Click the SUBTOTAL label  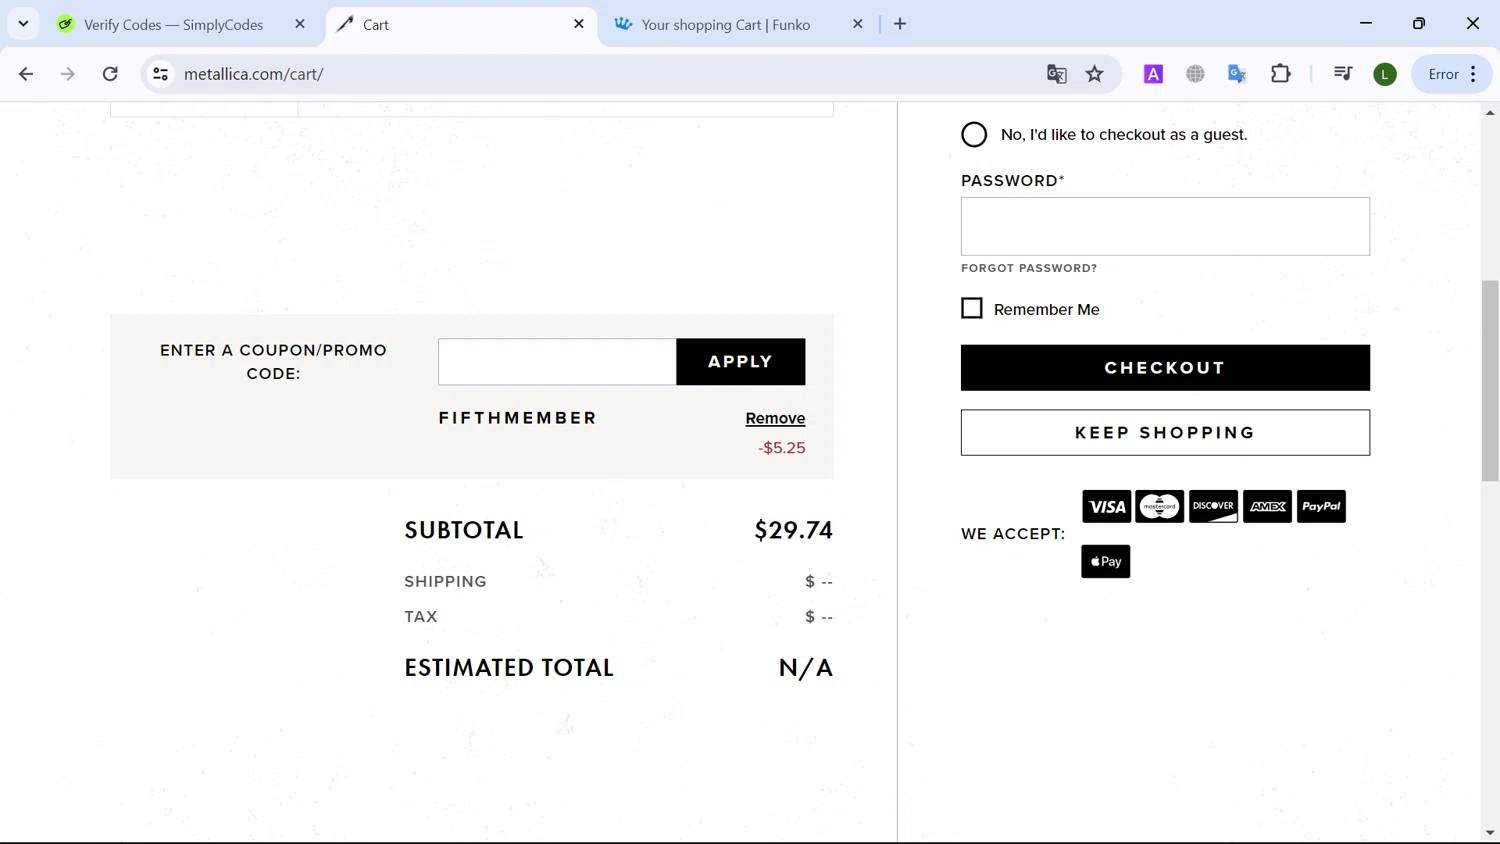pyautogui.click(x=464, y=530)
